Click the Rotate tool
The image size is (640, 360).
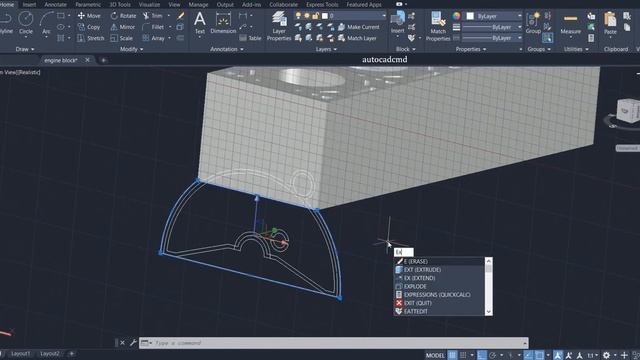coord(123,16)
